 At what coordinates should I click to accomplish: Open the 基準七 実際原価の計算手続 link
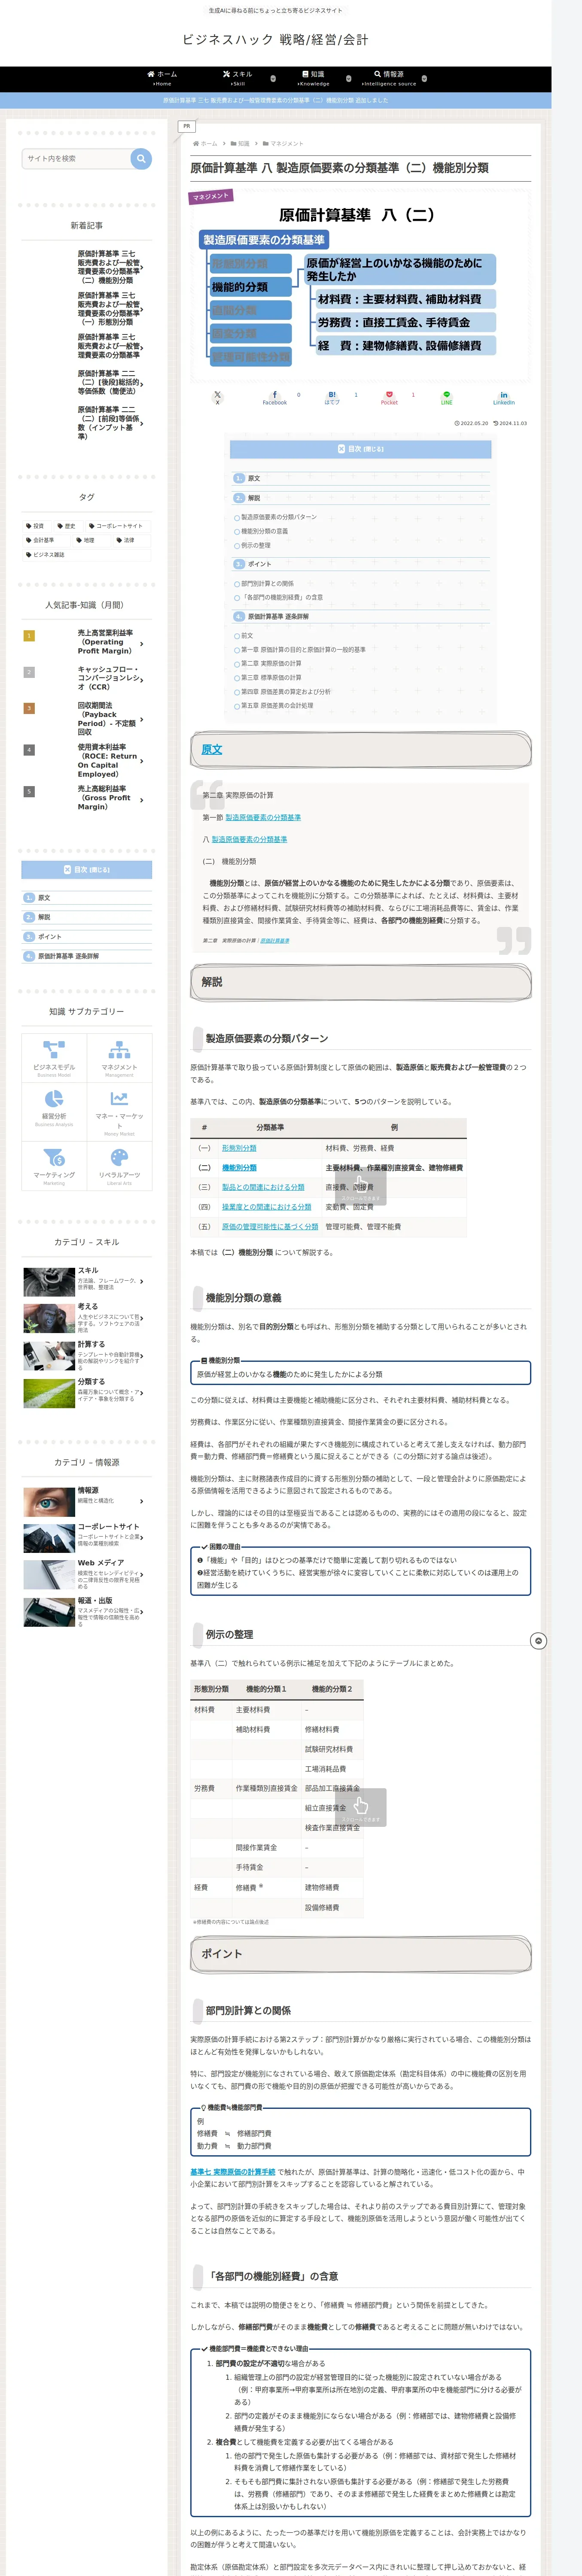(233, 2172)
